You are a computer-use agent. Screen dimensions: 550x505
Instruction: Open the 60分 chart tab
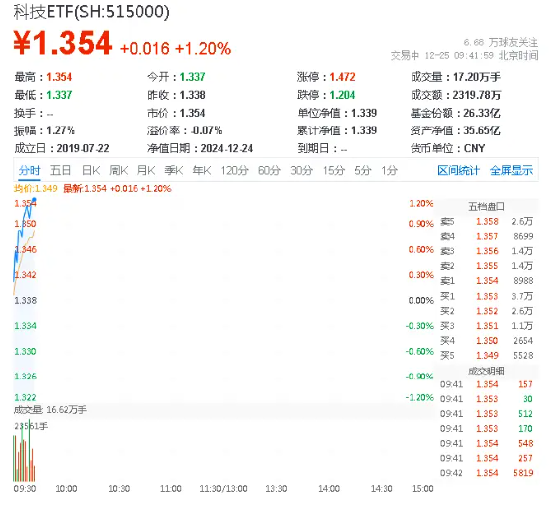269,171
